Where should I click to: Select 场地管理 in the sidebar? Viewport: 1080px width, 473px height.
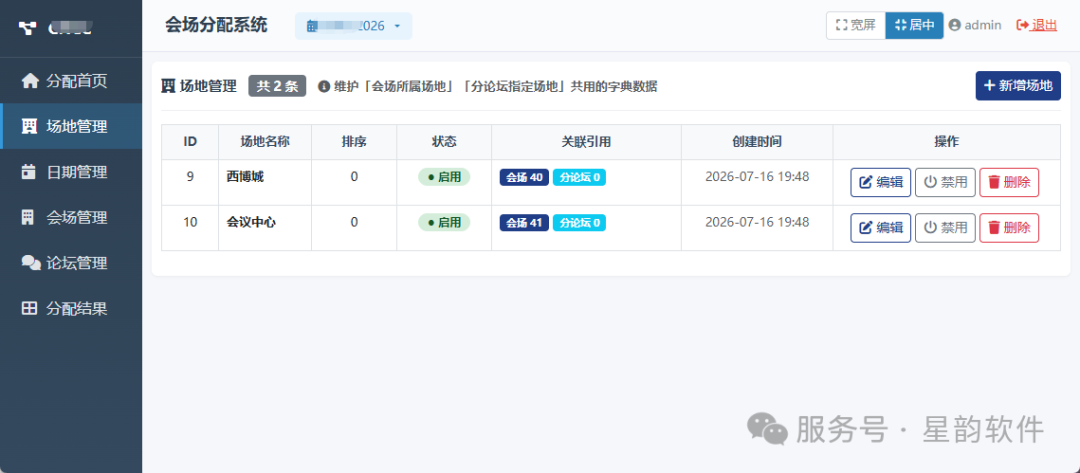click(x=71, y=126)
